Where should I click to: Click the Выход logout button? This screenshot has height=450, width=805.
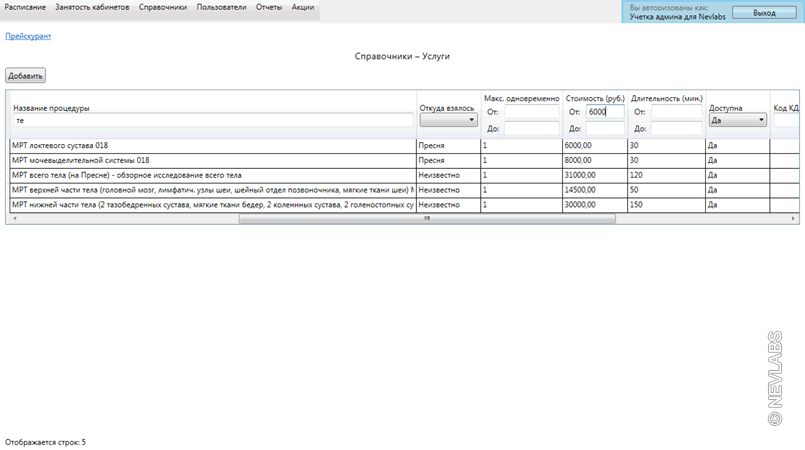[763, 13]
